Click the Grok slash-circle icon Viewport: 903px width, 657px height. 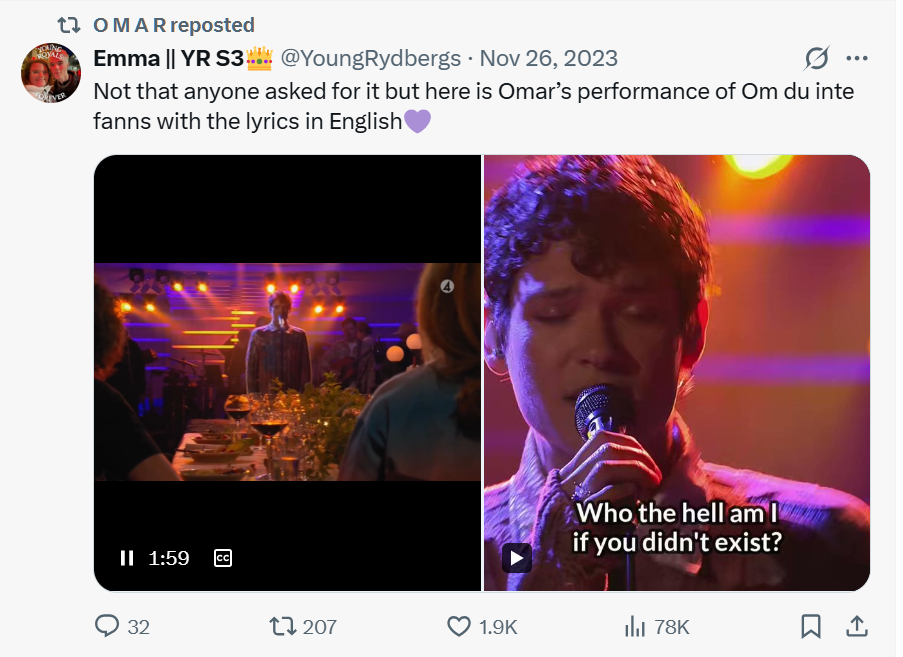click(x=817, y=58)
